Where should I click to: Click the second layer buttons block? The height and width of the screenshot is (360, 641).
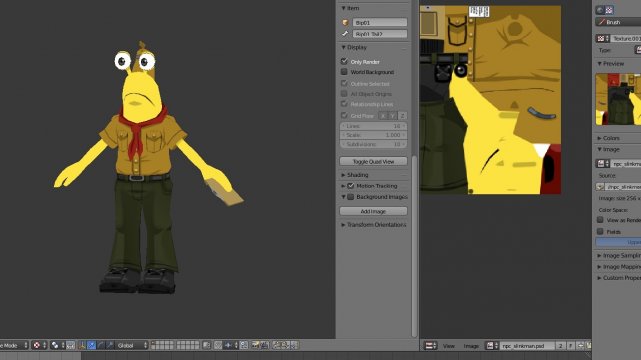coord(188,345)
